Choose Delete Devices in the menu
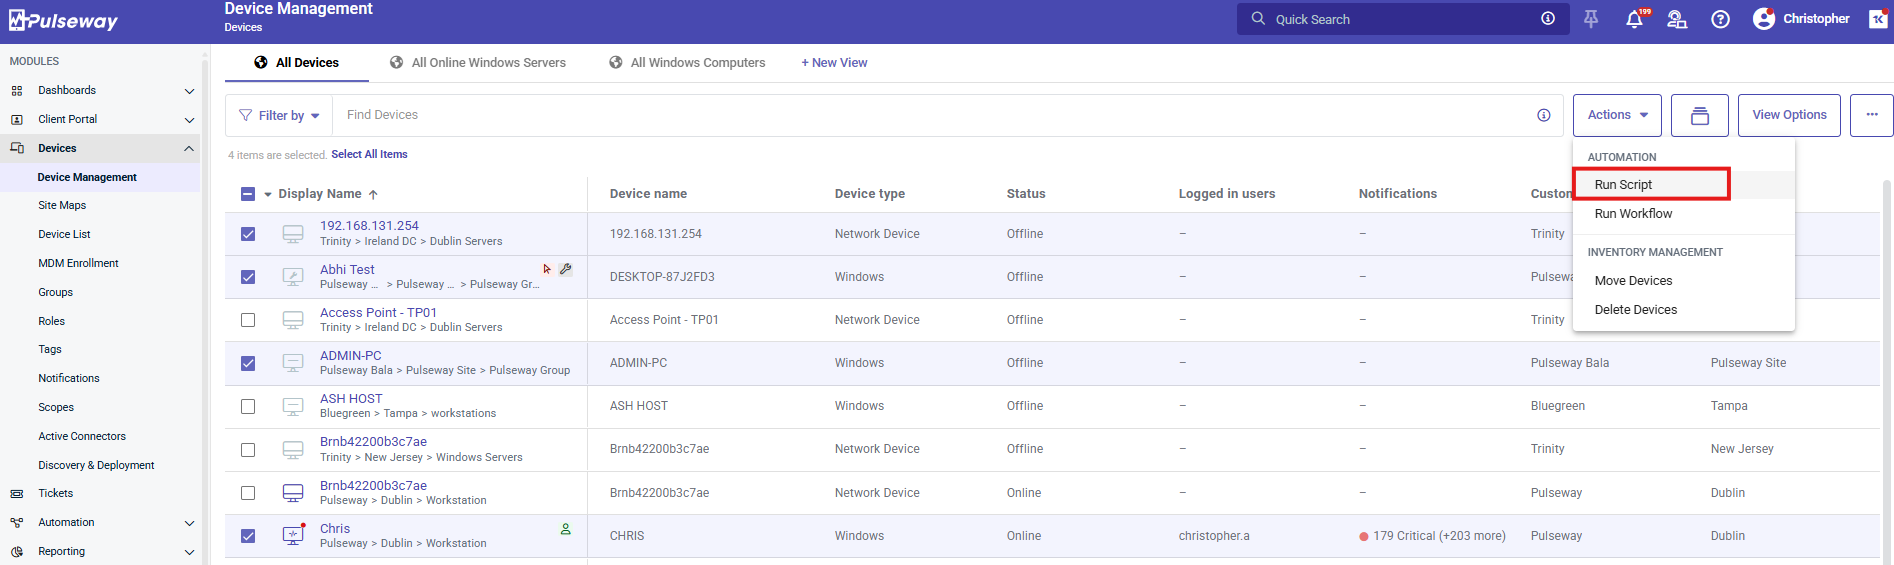 pos(1635,310)
